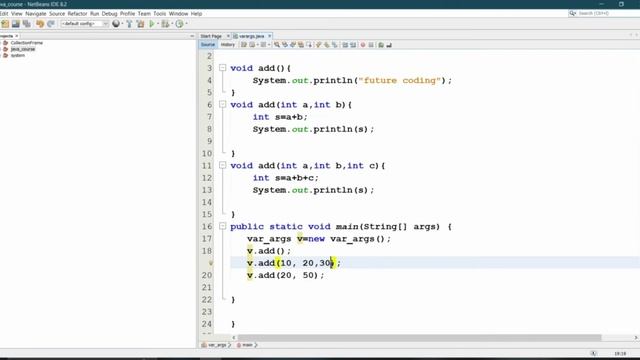Toggle Rectangular Selection mode

[x=309, y=45]
